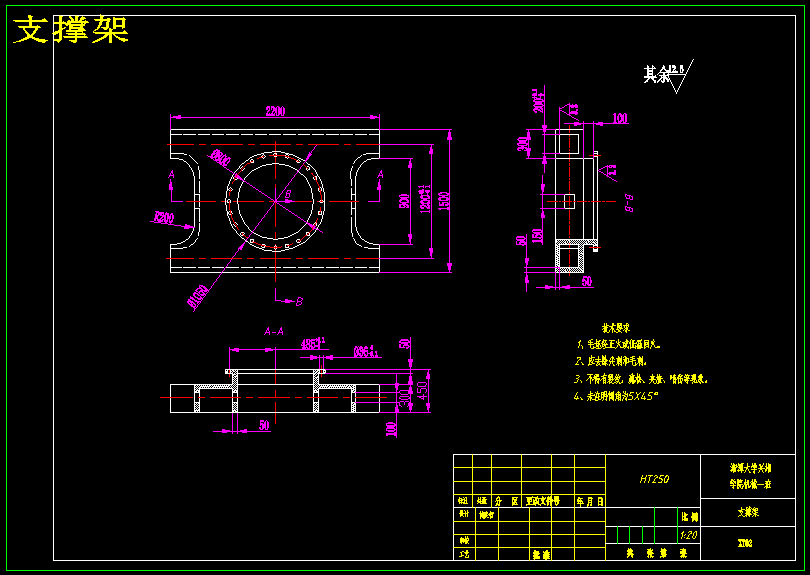This screenshot has width=810, height=575.
Task: Click the drawing number cell below part name
Action: pyautogui.click(x=748, y=543)
